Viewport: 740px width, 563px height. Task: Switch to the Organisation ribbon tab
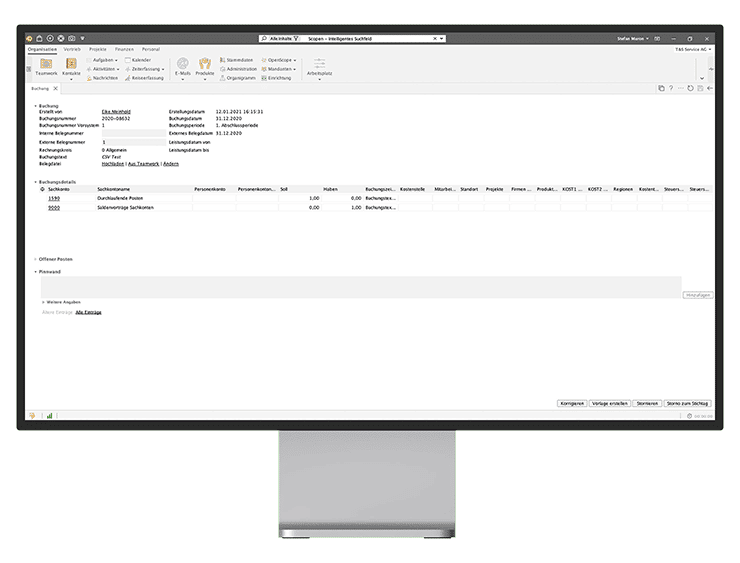pos(42,49)
